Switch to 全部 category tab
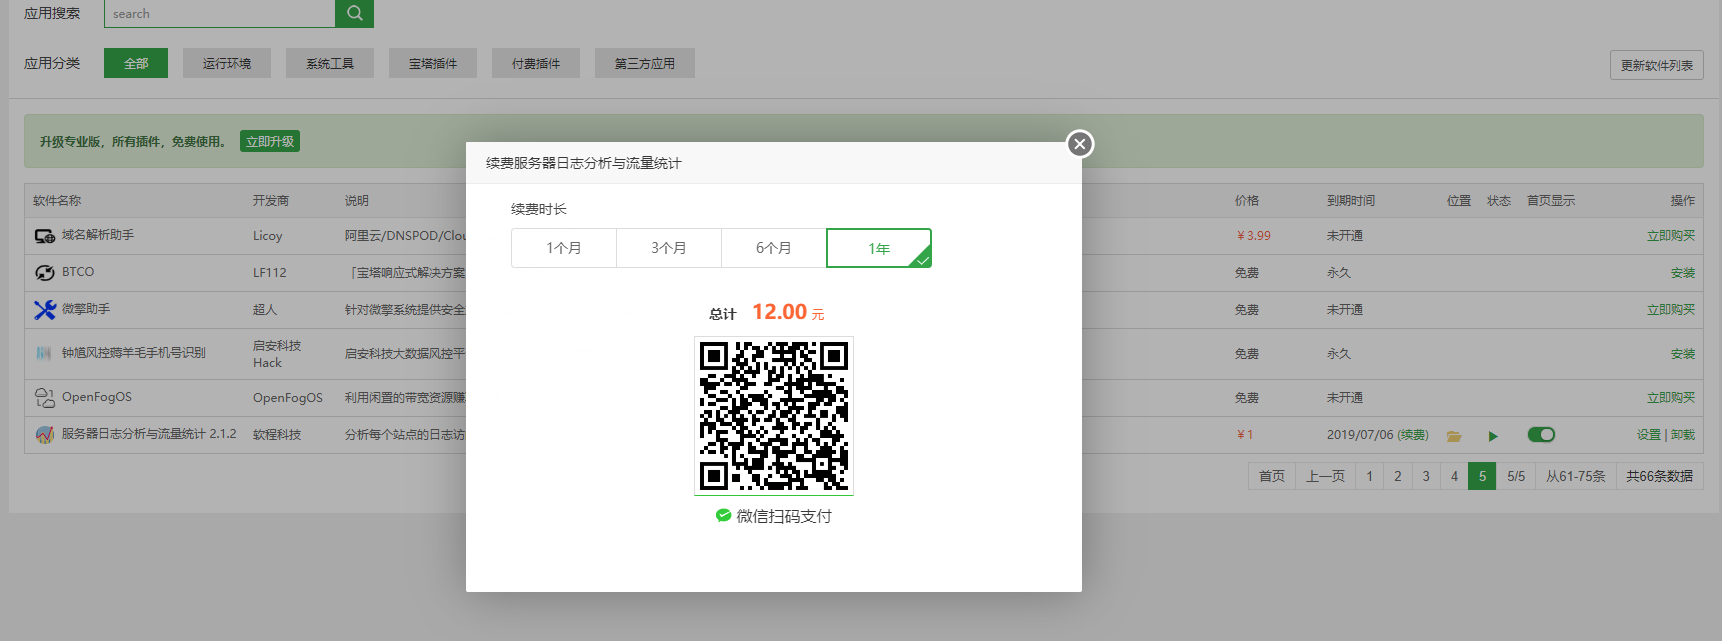1722x641 pixels. pyautogui.click(x=136, y=63)
